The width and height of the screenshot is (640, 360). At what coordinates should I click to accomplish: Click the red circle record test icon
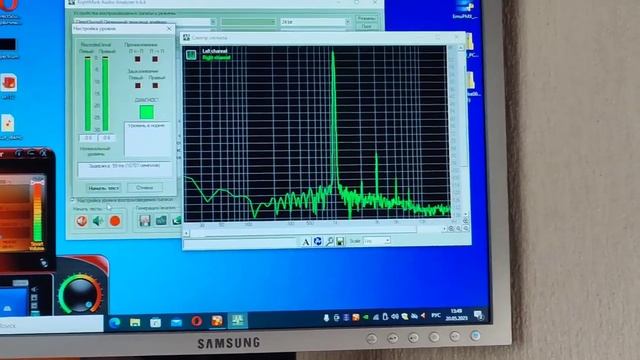point(115,221)
